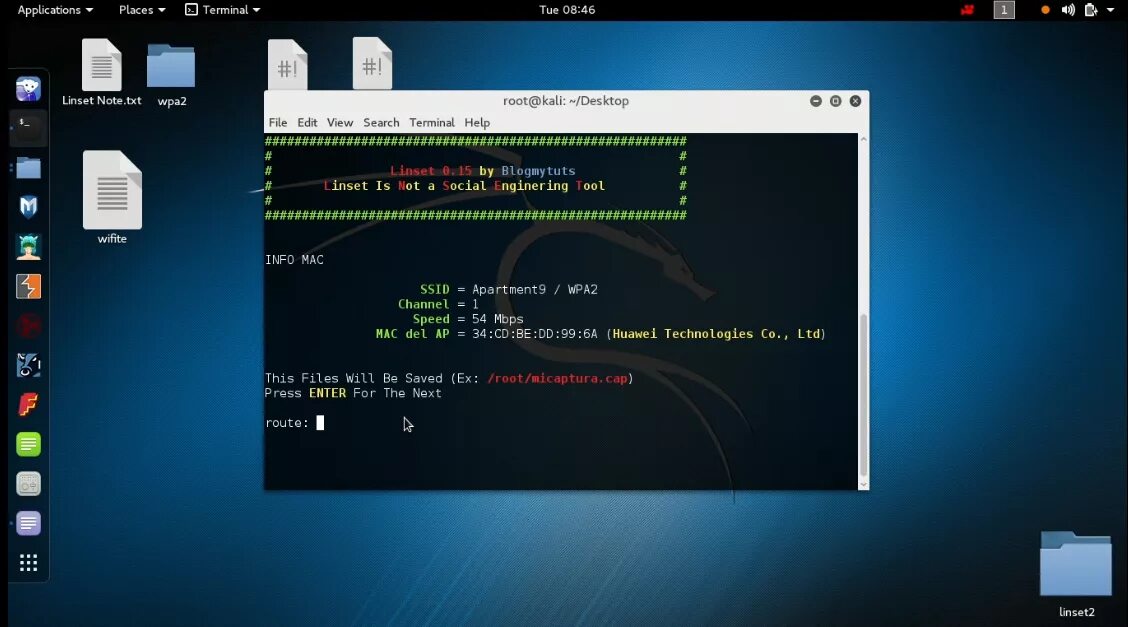Click the SSID value Apartment9 / WPA2
This screenshot has width=1128, height=627.
[x=535, y=289]
